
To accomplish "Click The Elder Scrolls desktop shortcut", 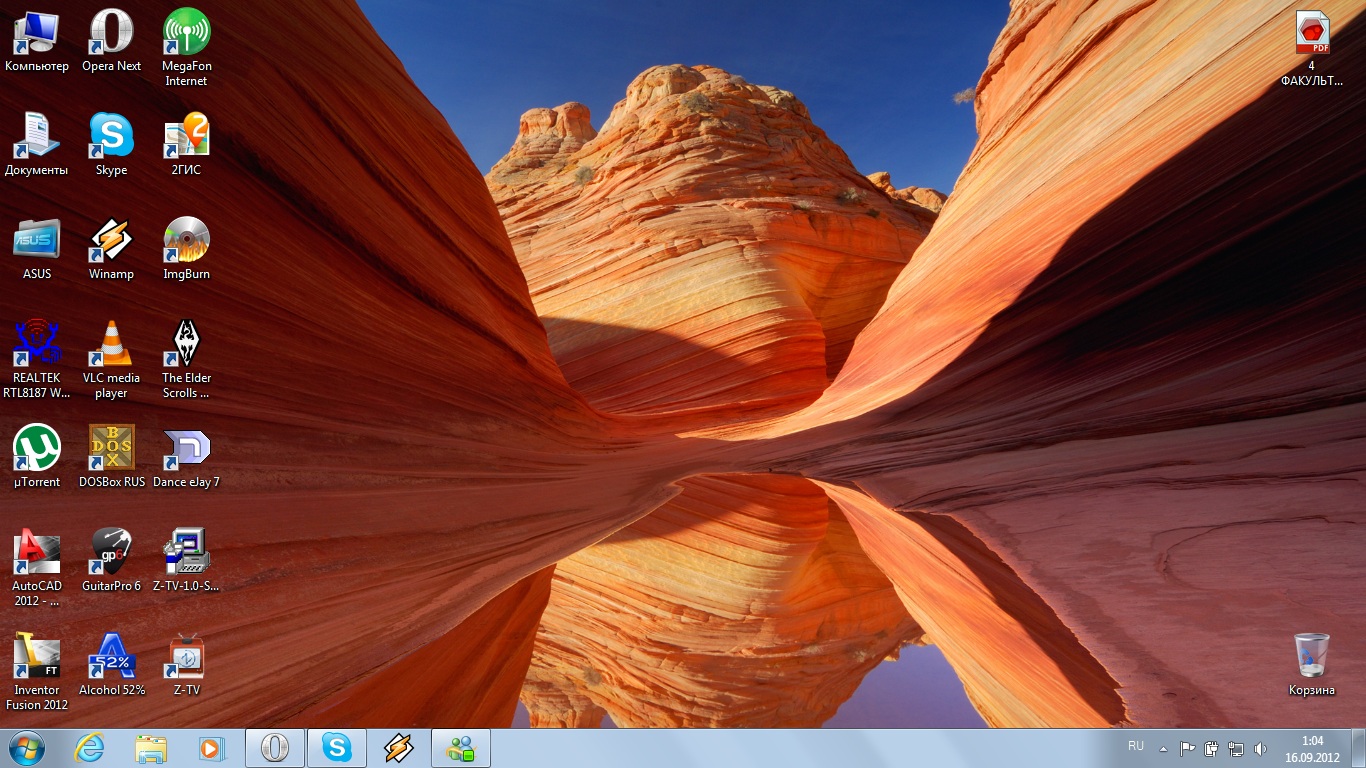I will coord(187,360).
